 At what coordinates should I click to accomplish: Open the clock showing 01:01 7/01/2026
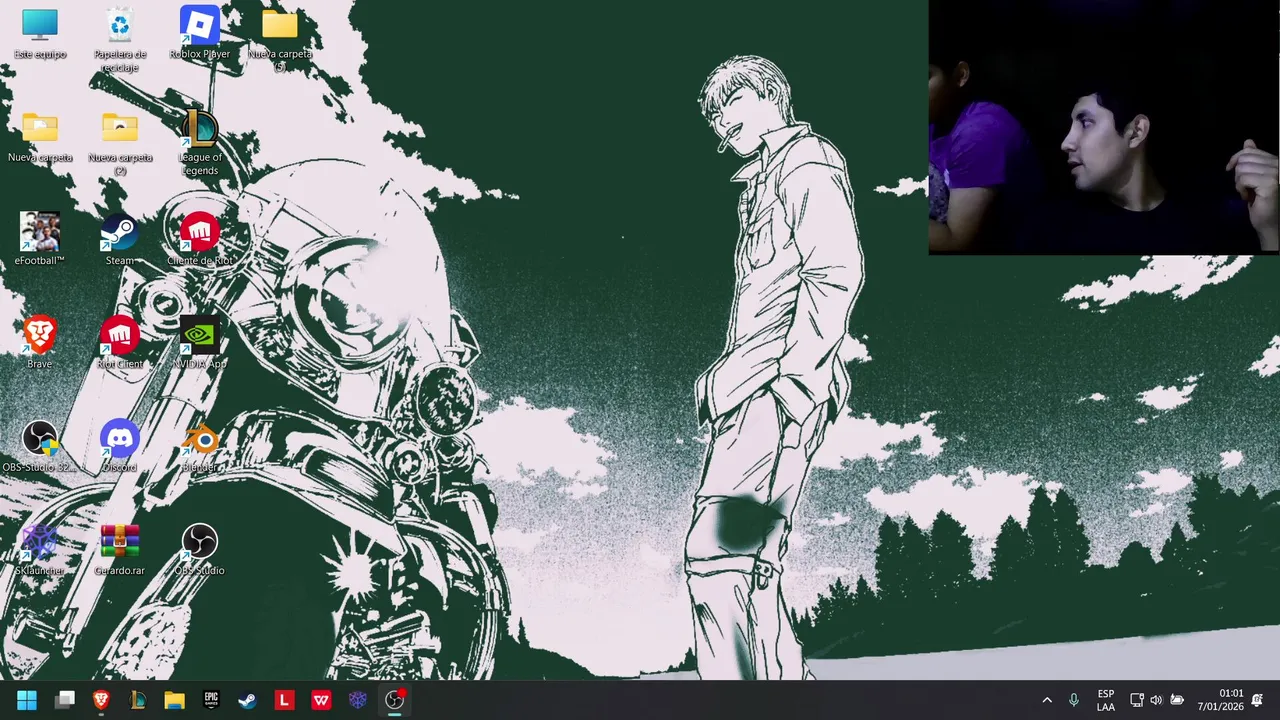[x=1220, y=700]
